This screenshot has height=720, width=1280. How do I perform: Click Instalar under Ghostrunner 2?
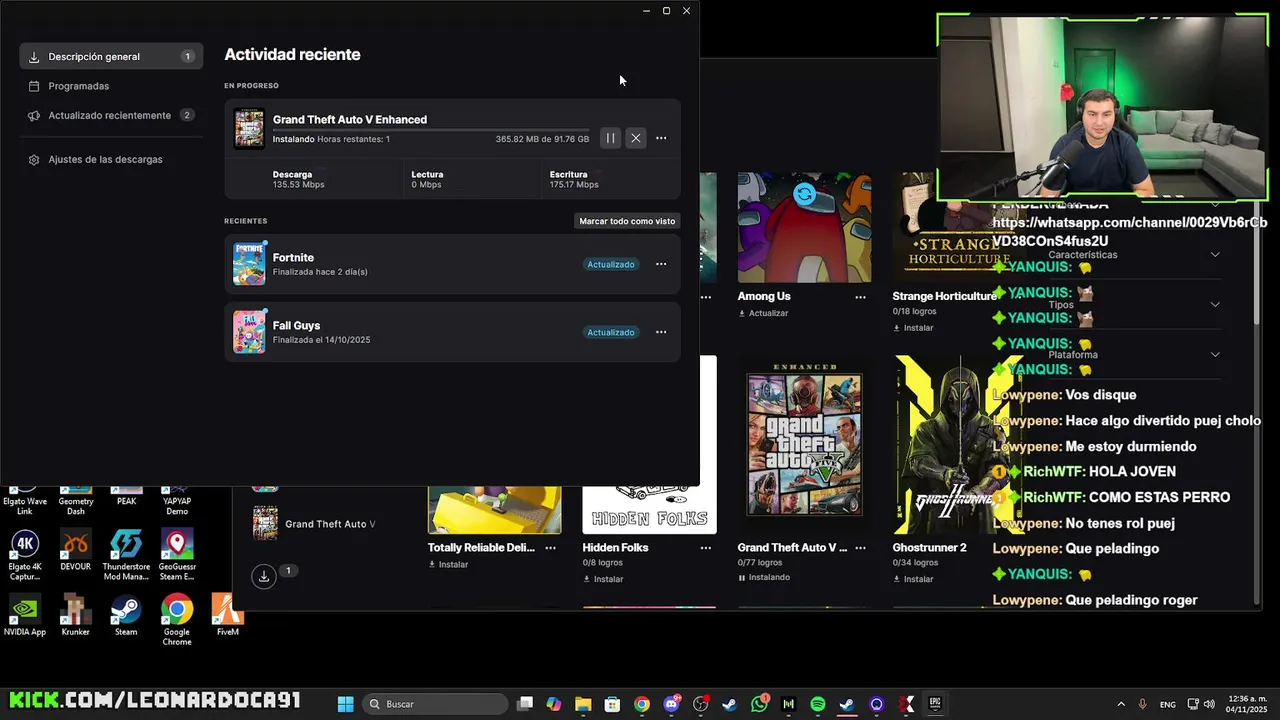[x=913, y=579]
